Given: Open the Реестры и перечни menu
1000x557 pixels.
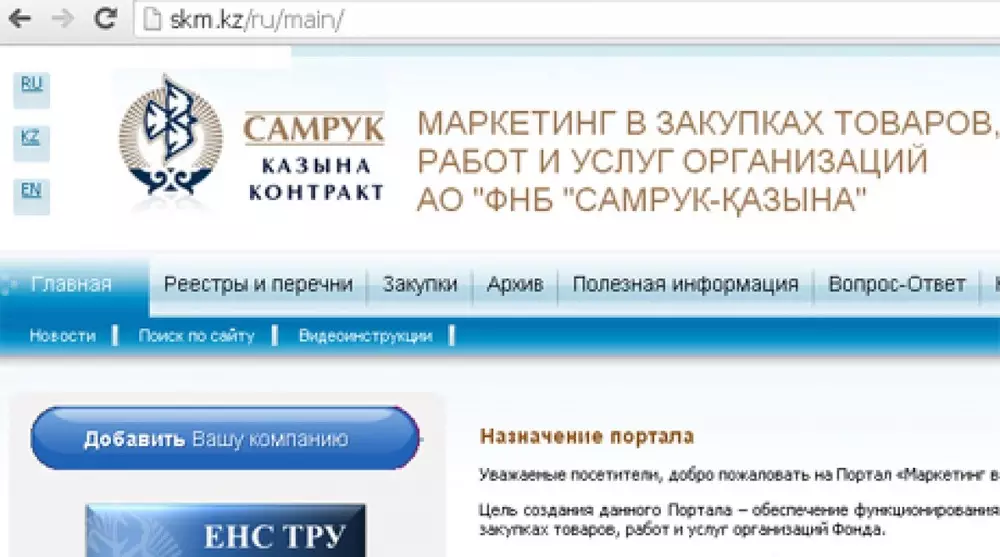Looking at the screenshot, I should [258, 284].
